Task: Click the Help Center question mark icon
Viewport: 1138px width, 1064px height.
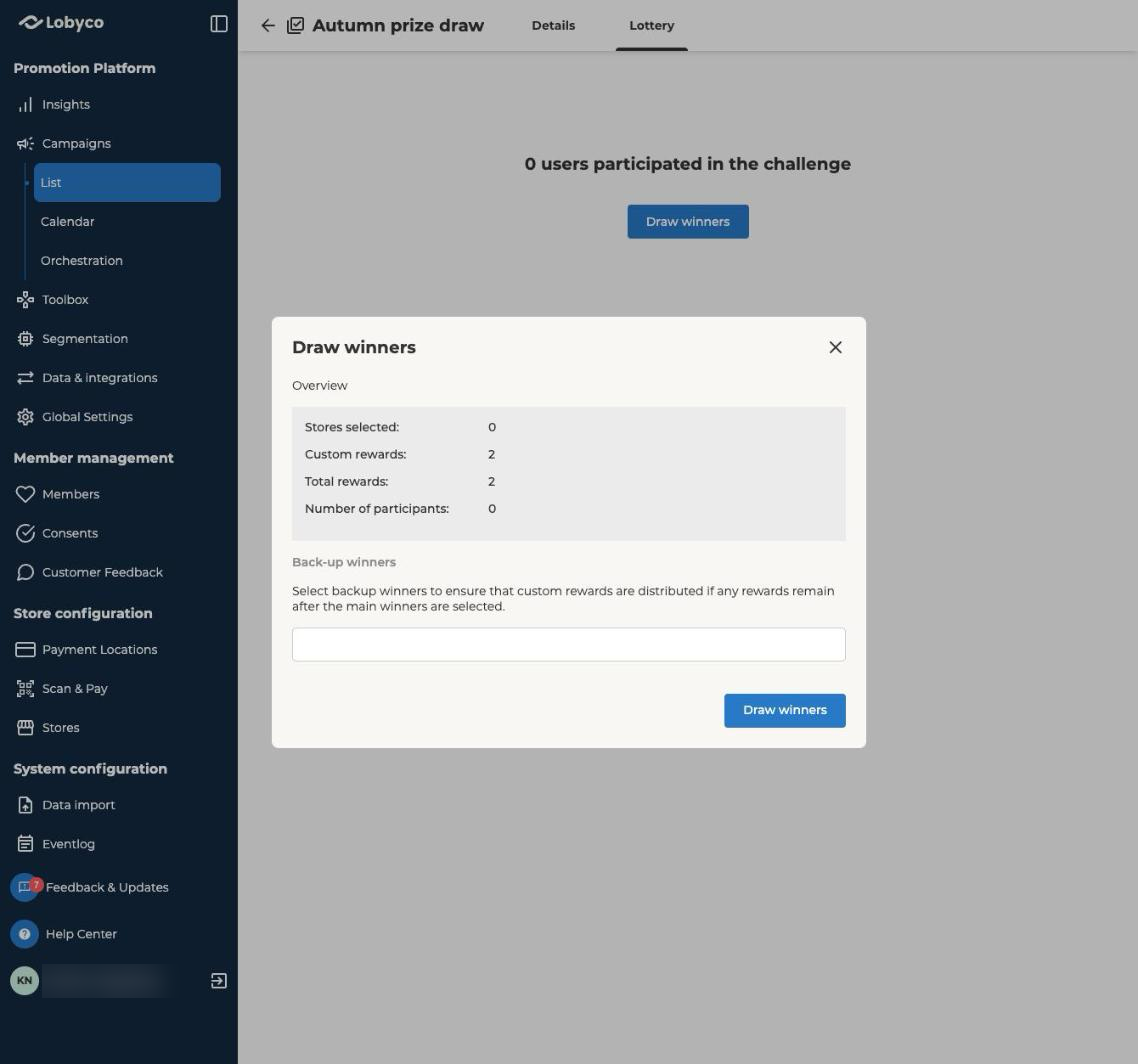Action: pyautogui.click(x=24, y=934)
